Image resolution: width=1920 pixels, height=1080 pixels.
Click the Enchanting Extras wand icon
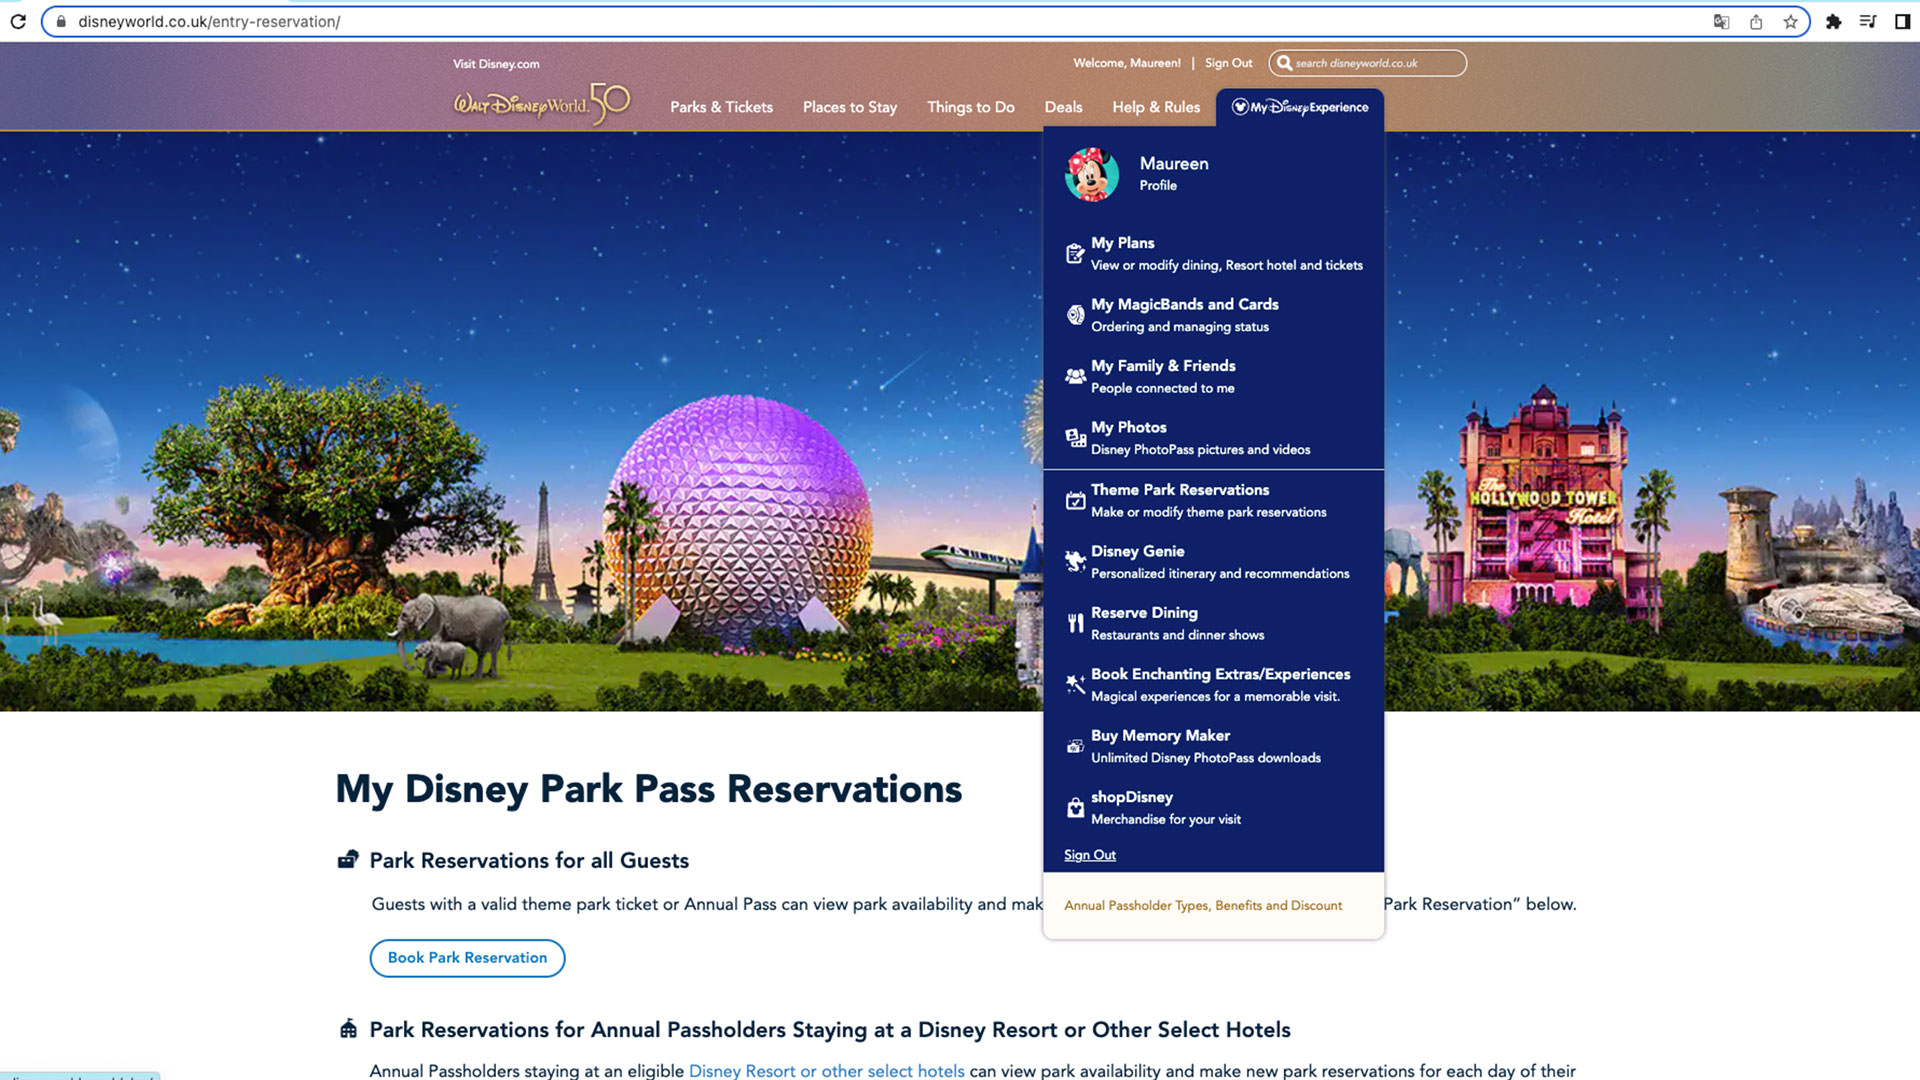point(1075,685)
